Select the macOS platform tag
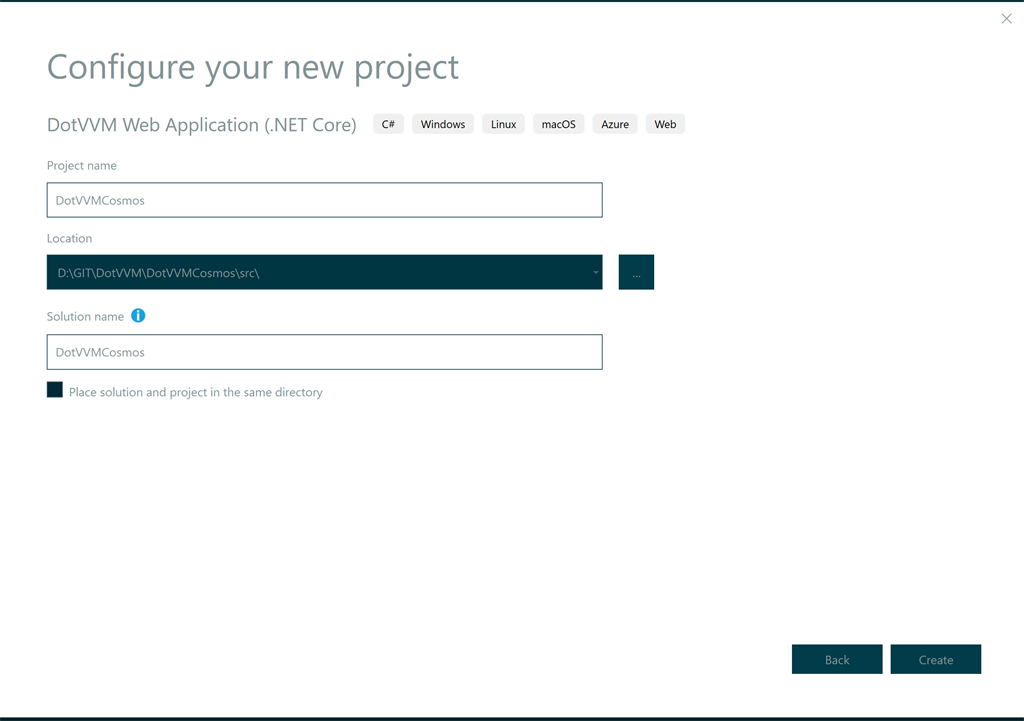 pos(558,123)
